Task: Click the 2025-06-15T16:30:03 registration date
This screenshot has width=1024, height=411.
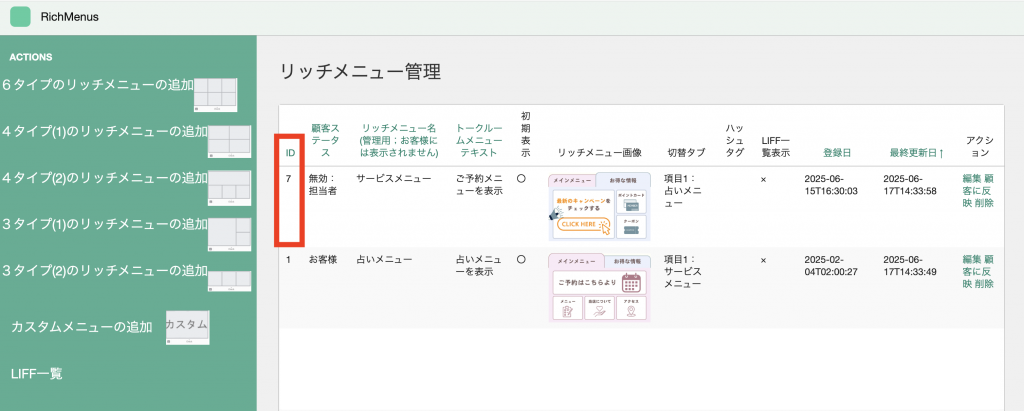Action: [x=831, y=184]
